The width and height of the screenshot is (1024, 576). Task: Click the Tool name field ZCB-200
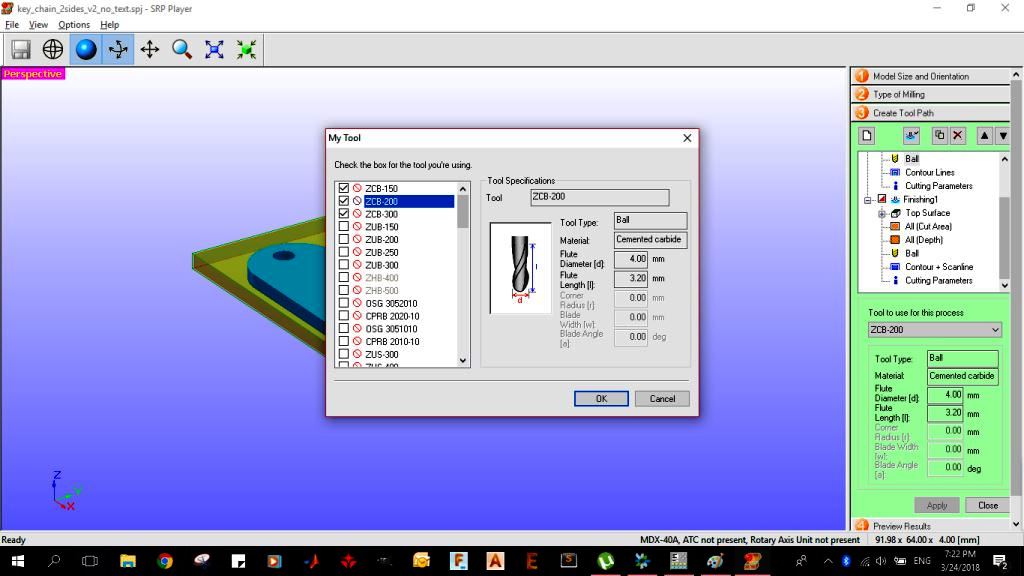(600, 197)
